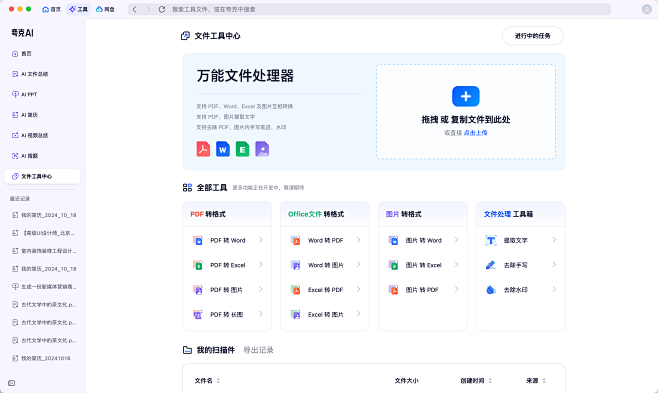The width and height of the screenshot is (658, 393).
Task: Open chevron beside Word 转 PDF
Action: click(358, 240)
